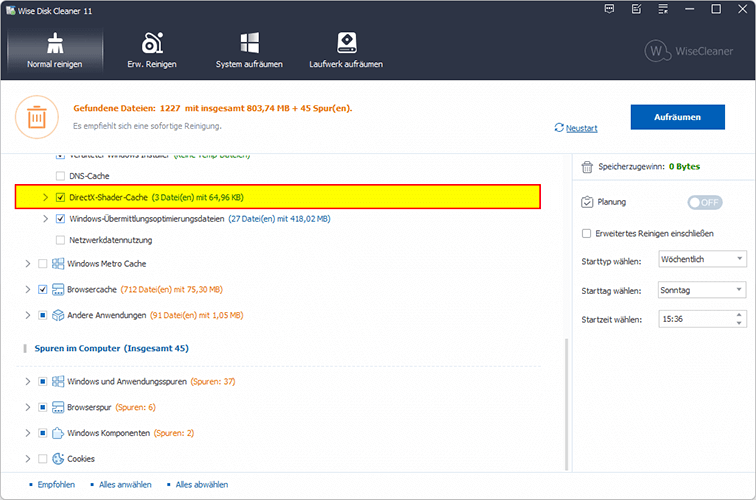The image size is (756, 500).
Task: Click the vertical scrollbar of the list
Action: tap(567, 404)
